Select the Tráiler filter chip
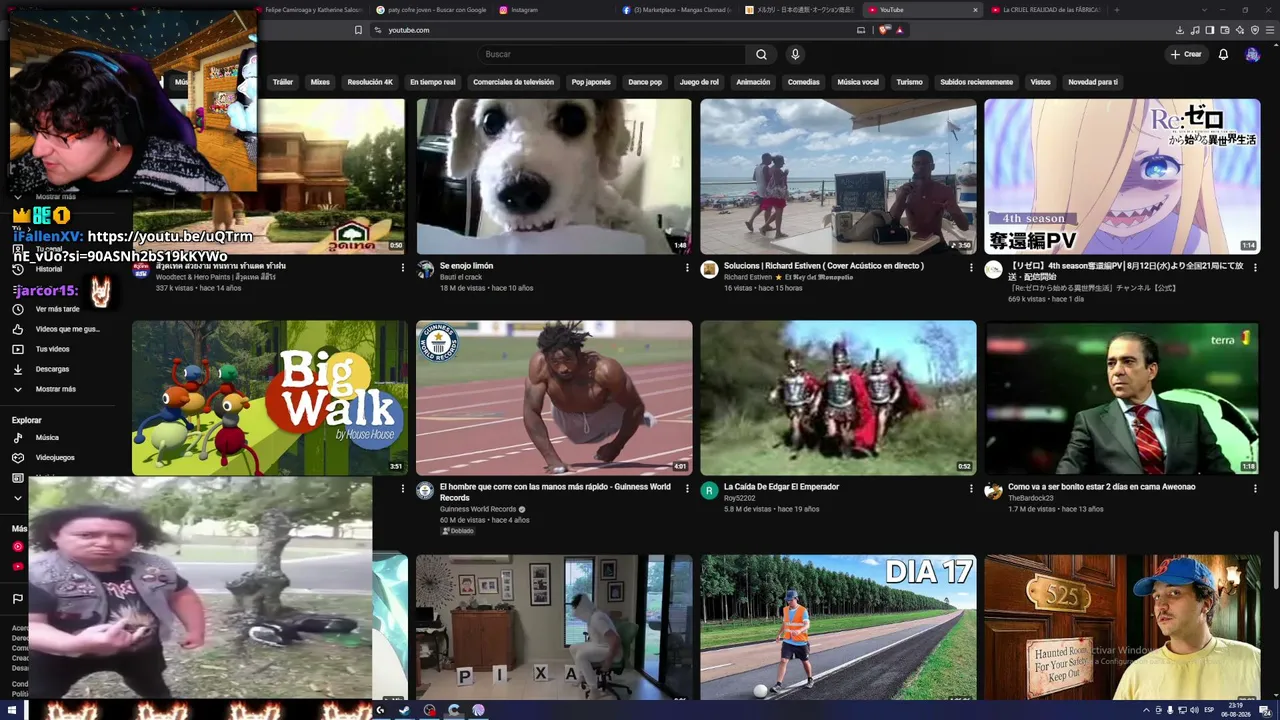 pos(283,82)
